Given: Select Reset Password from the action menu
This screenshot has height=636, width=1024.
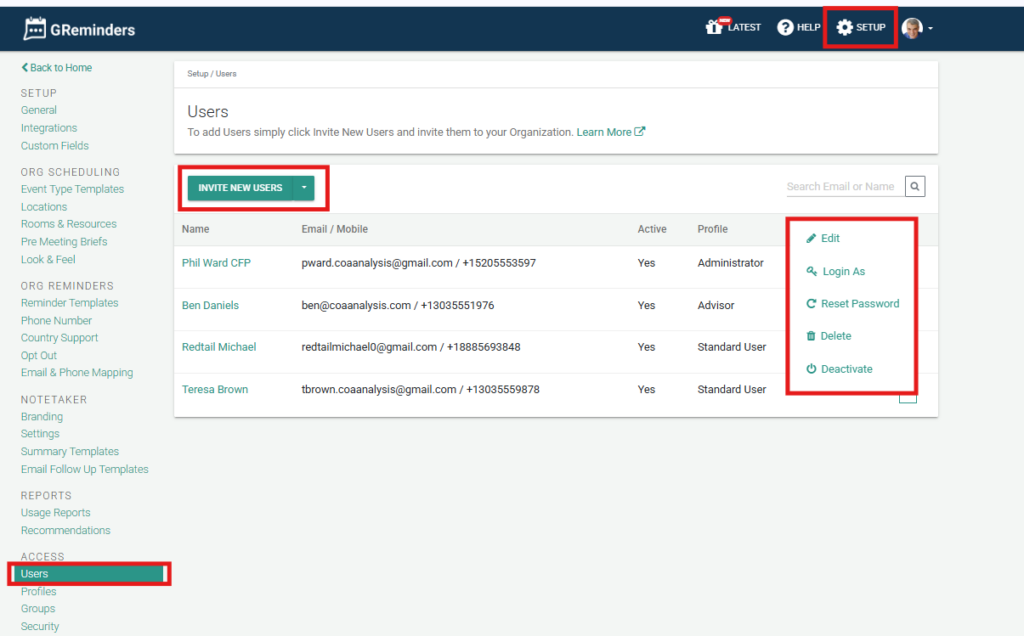Looking at the screenshot, I should tap(859, 304).
